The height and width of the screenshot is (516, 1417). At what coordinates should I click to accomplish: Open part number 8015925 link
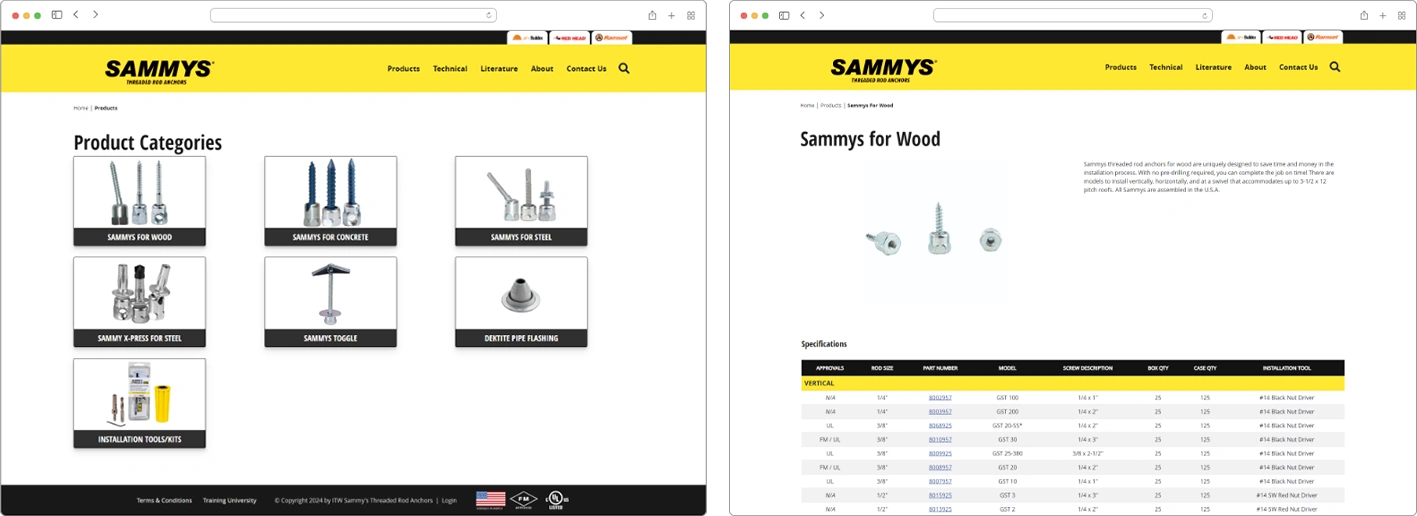940,495
